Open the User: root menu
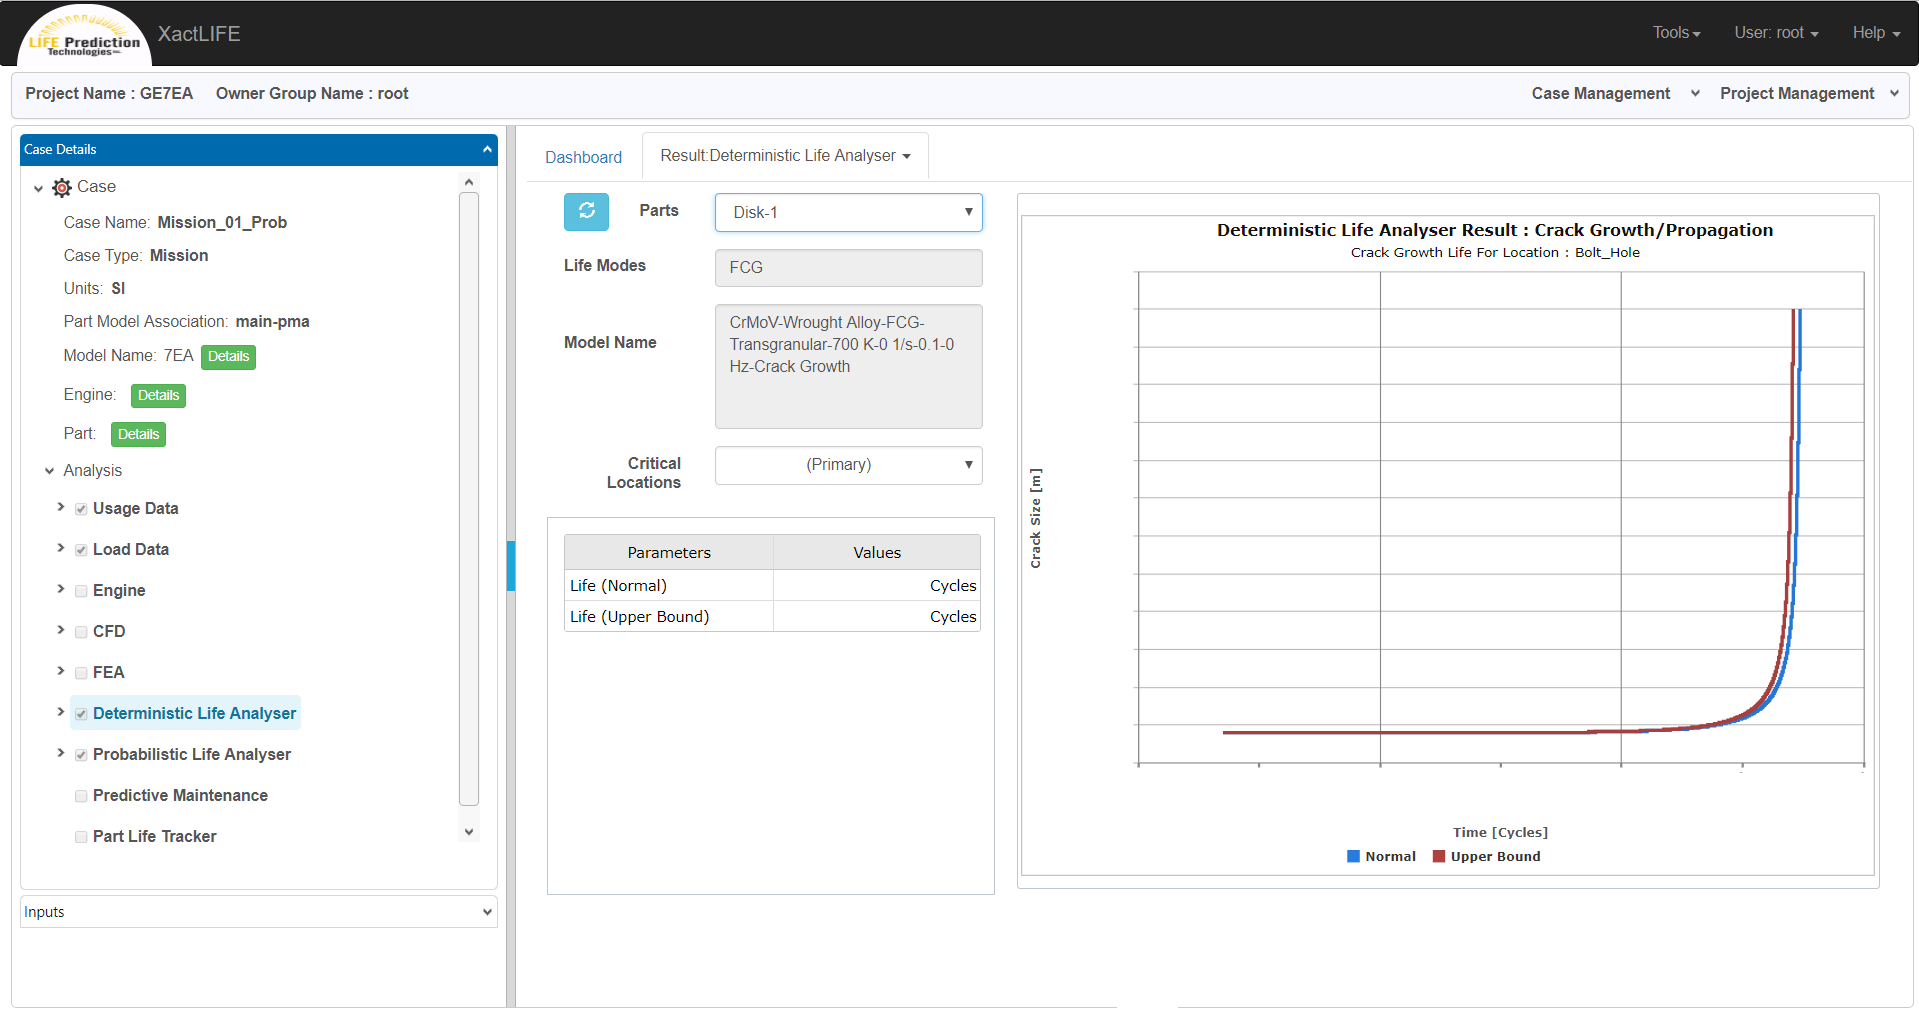This screenshot has width=1919, height=1017. (1776, 33)
